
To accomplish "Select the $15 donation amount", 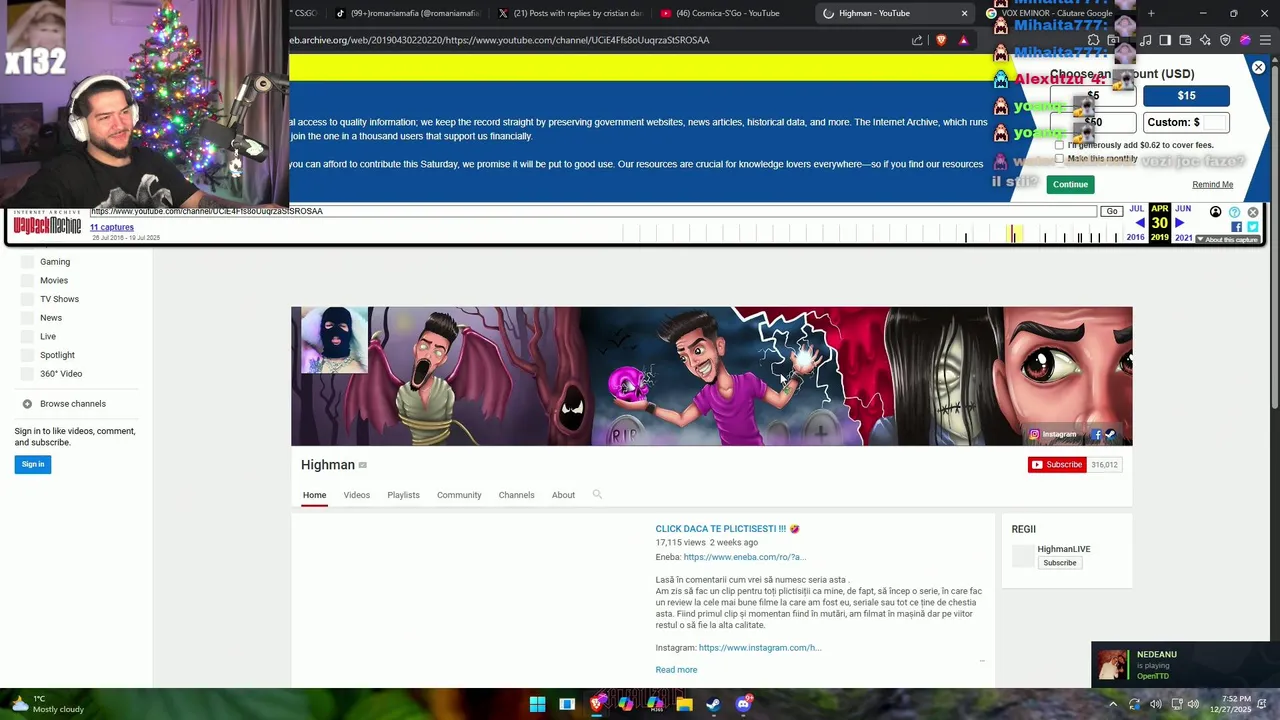I will pyautogui.click(x=1186, y=96).
